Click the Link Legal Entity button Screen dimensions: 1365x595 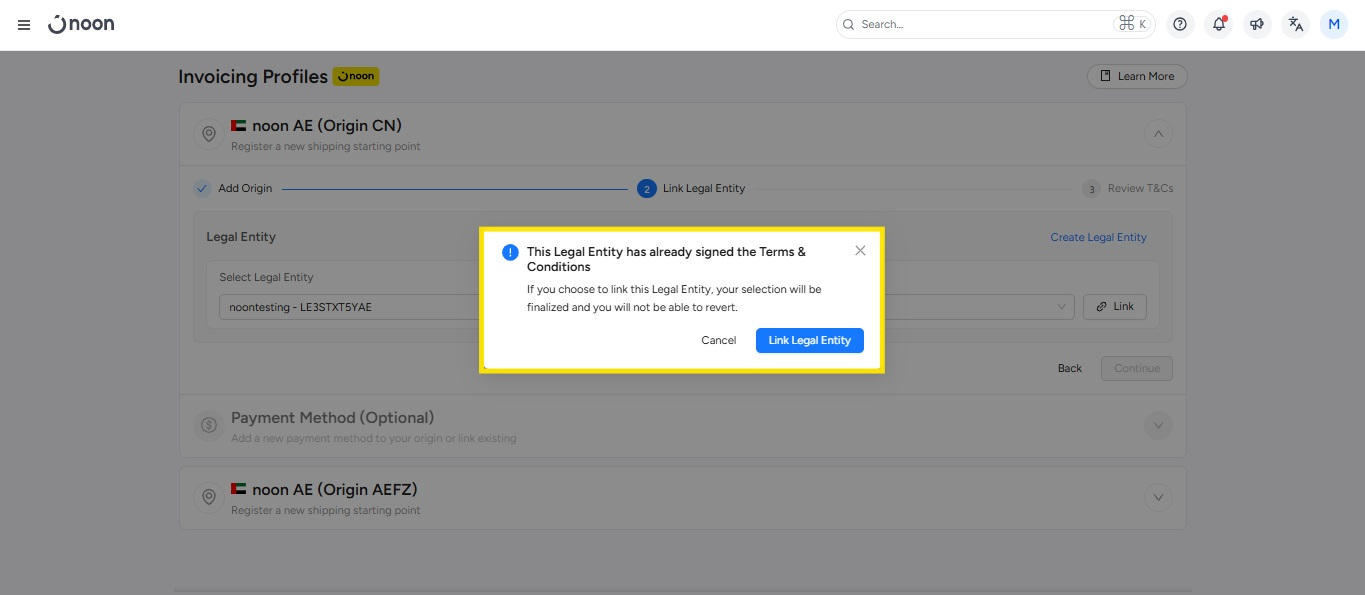[809, 340]
